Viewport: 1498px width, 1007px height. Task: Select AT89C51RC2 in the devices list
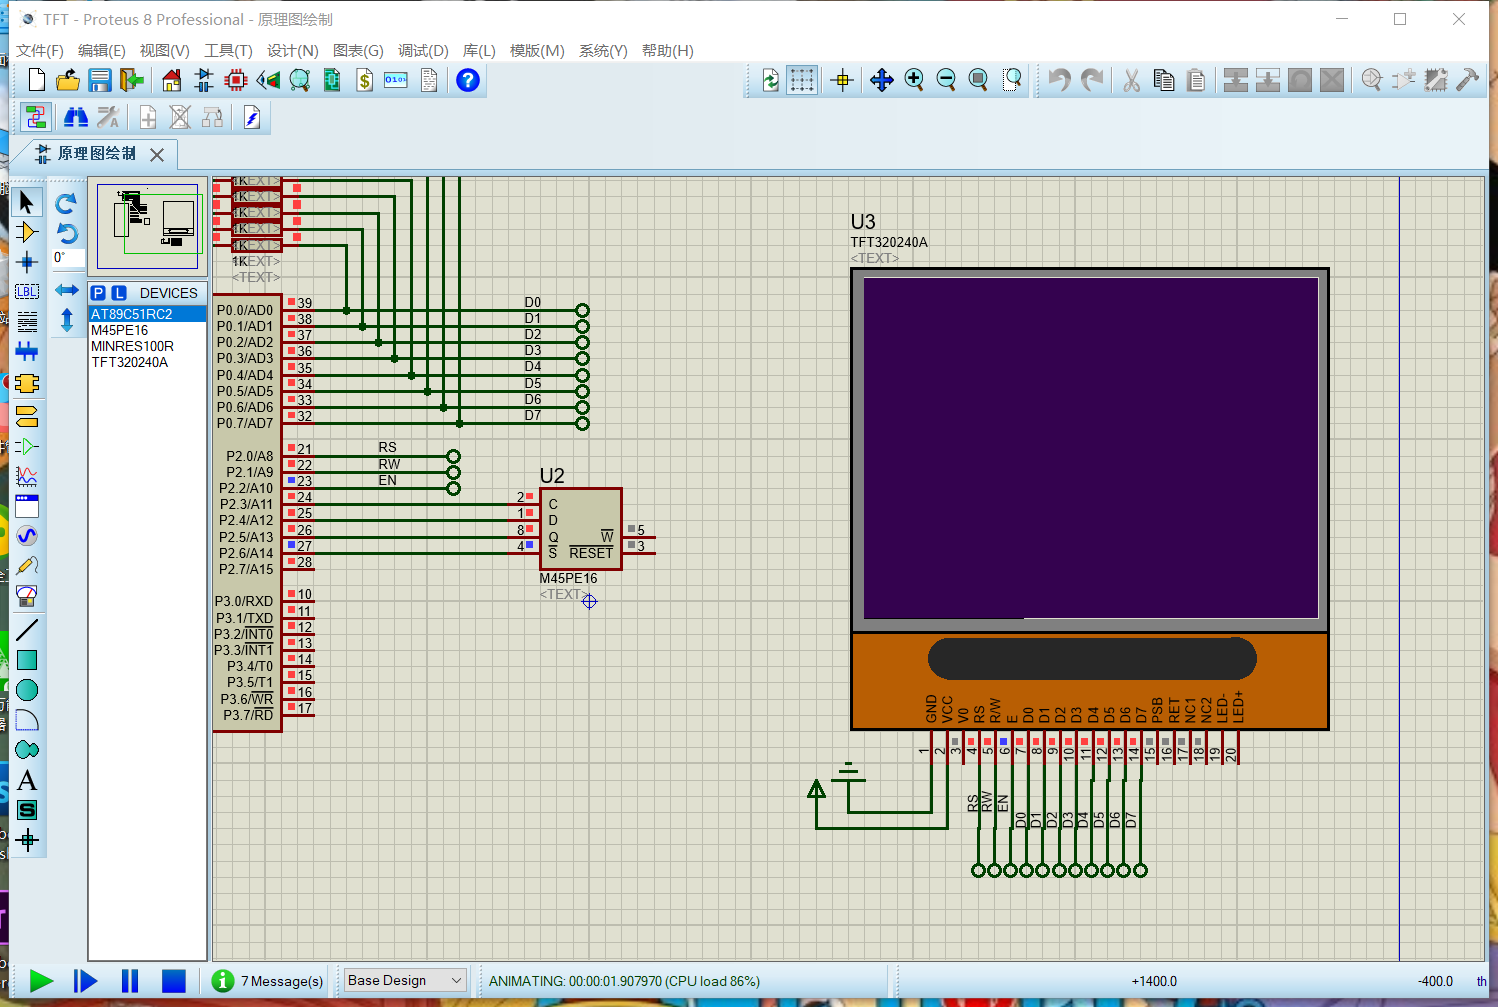click(x=148, y=314)
